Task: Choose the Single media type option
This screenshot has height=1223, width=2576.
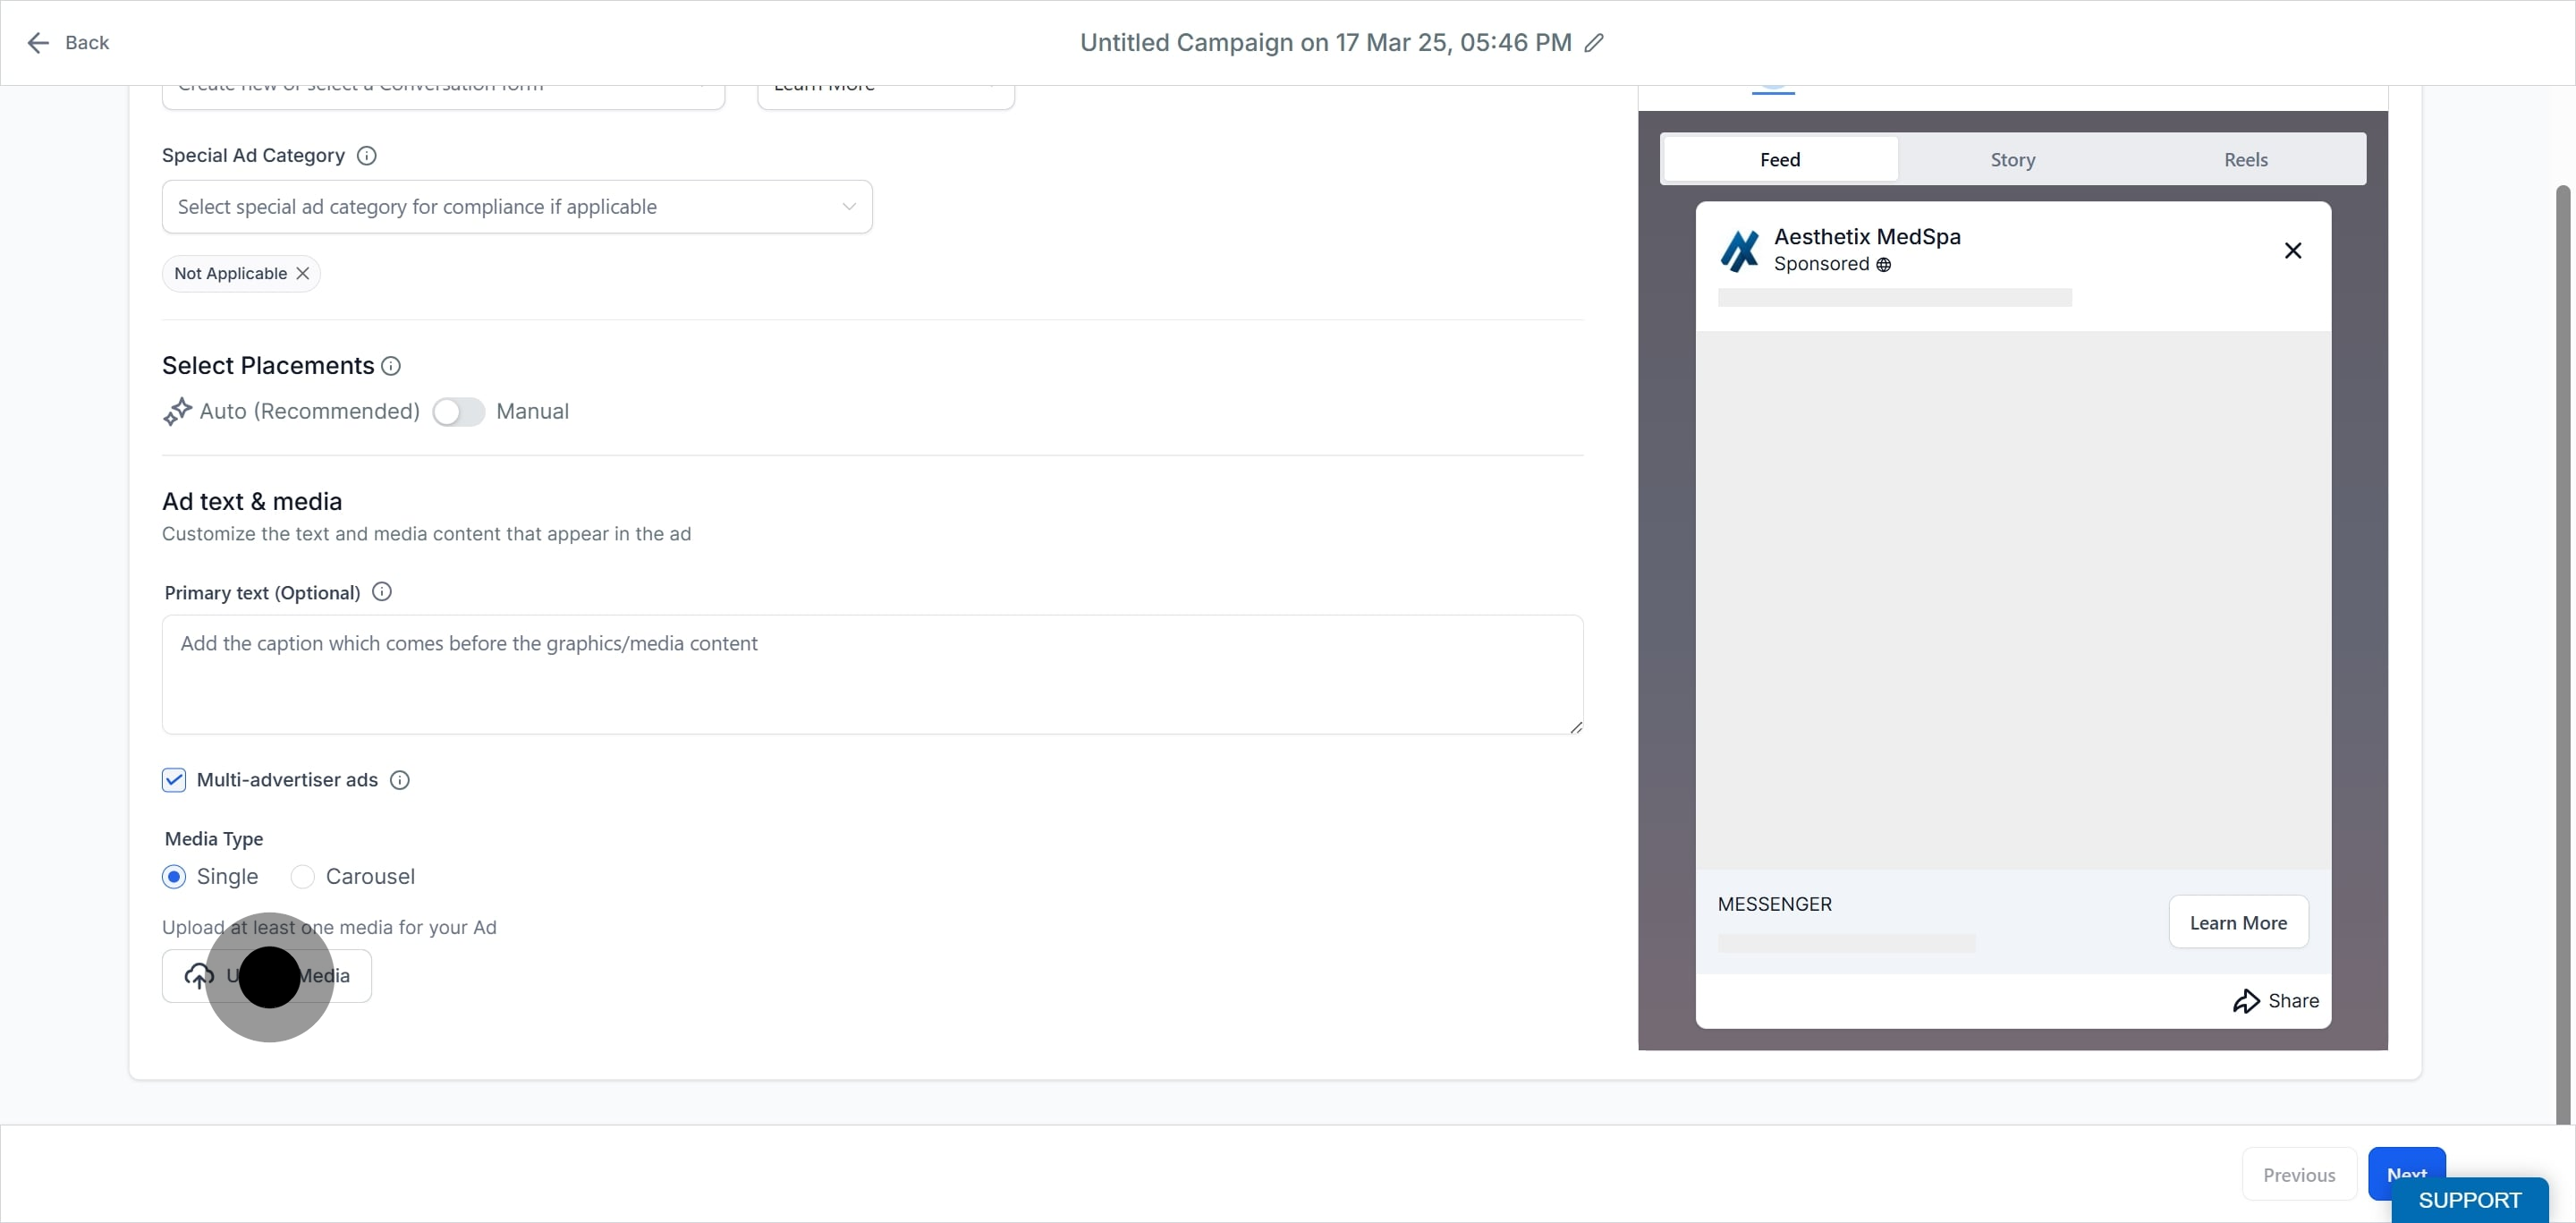Action: [174, 877]
